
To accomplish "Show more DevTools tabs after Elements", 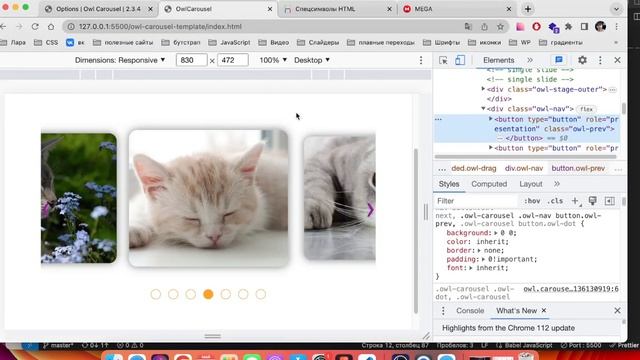I will pyautogui.click(x=530, y=60).
